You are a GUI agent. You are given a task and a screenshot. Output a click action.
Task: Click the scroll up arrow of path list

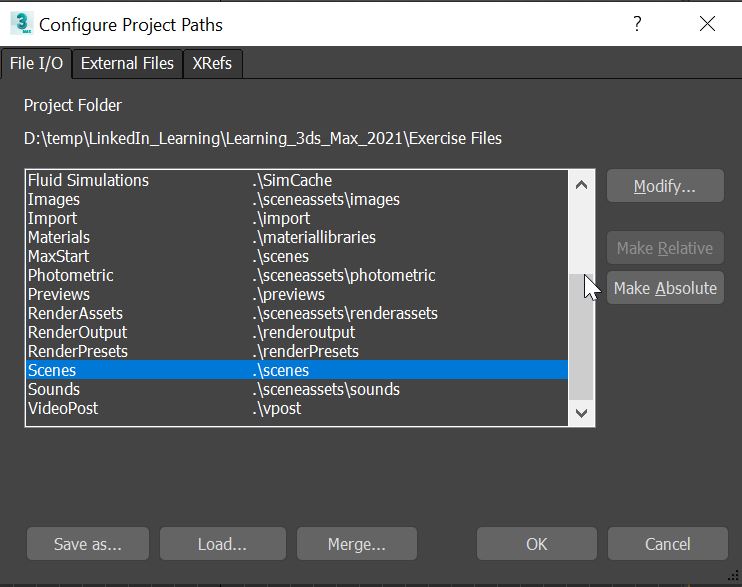click(581, 185)
